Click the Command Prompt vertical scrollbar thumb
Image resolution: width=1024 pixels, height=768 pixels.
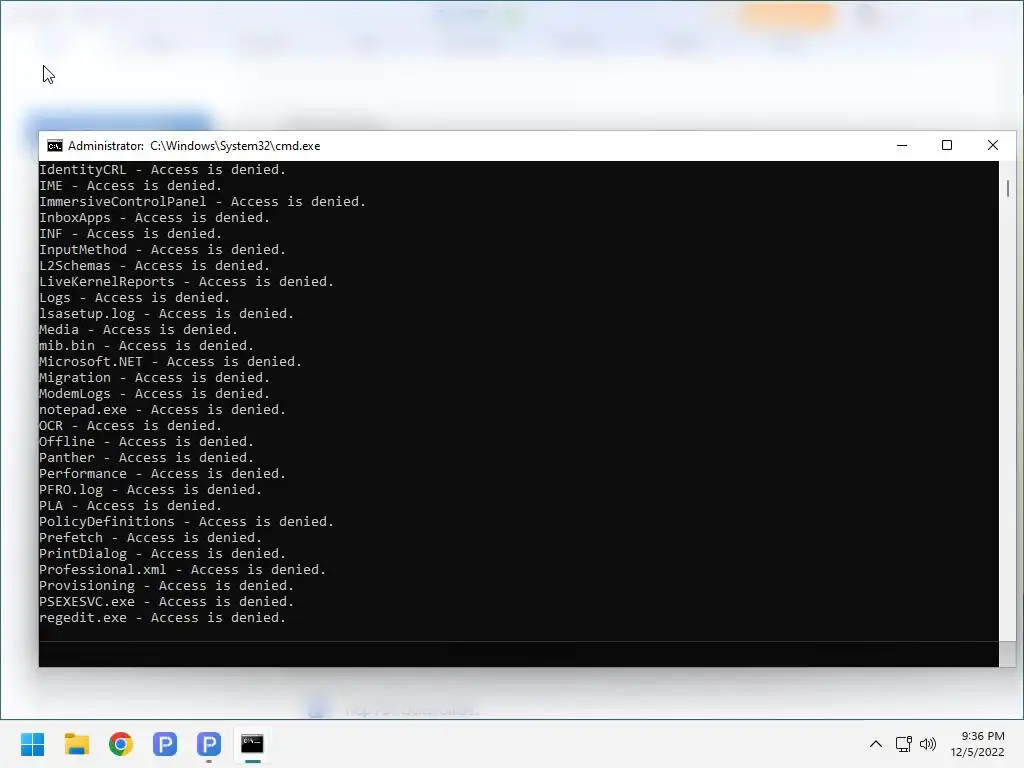1008,189
